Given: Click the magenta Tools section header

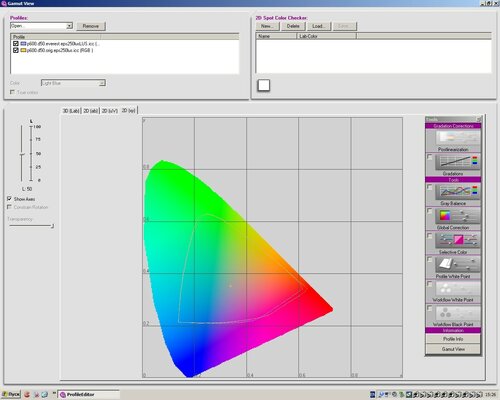Looking at the screenshot, I should coord(453,180).
